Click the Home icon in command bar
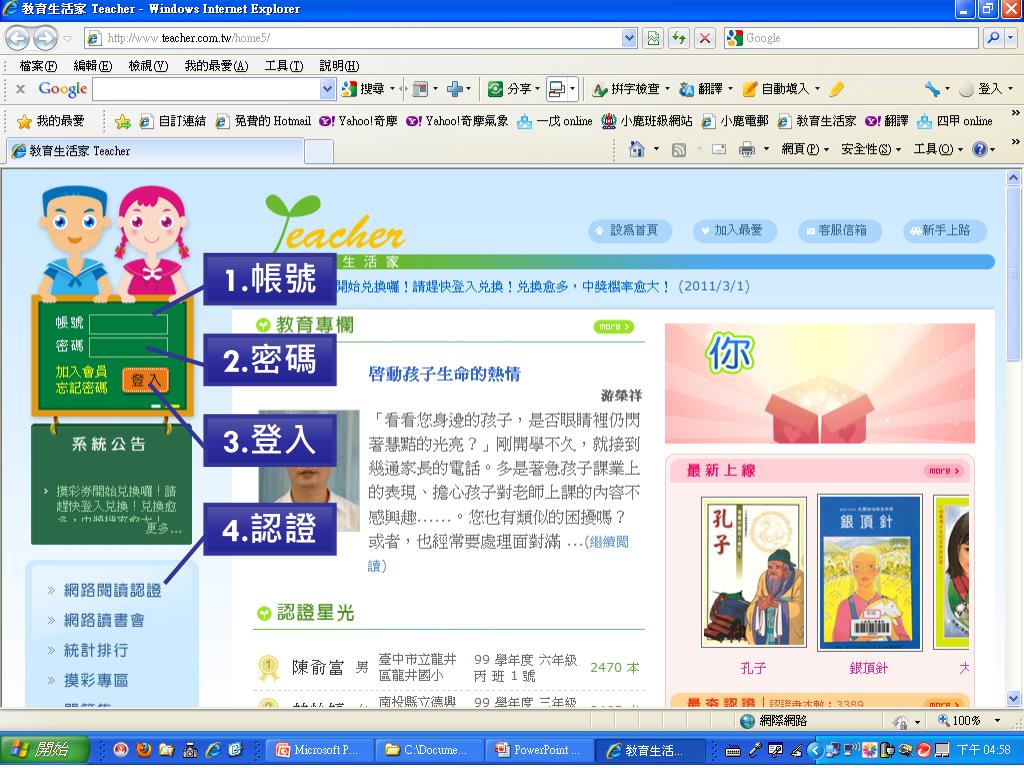 636,150
